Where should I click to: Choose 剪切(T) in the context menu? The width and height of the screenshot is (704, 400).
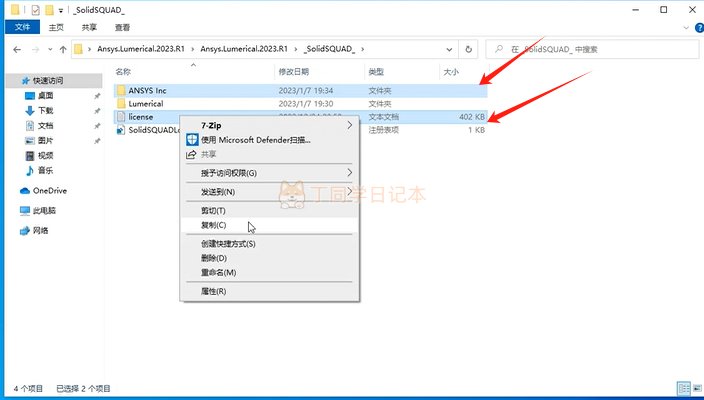pyautogui.click(x=269, y=211)
